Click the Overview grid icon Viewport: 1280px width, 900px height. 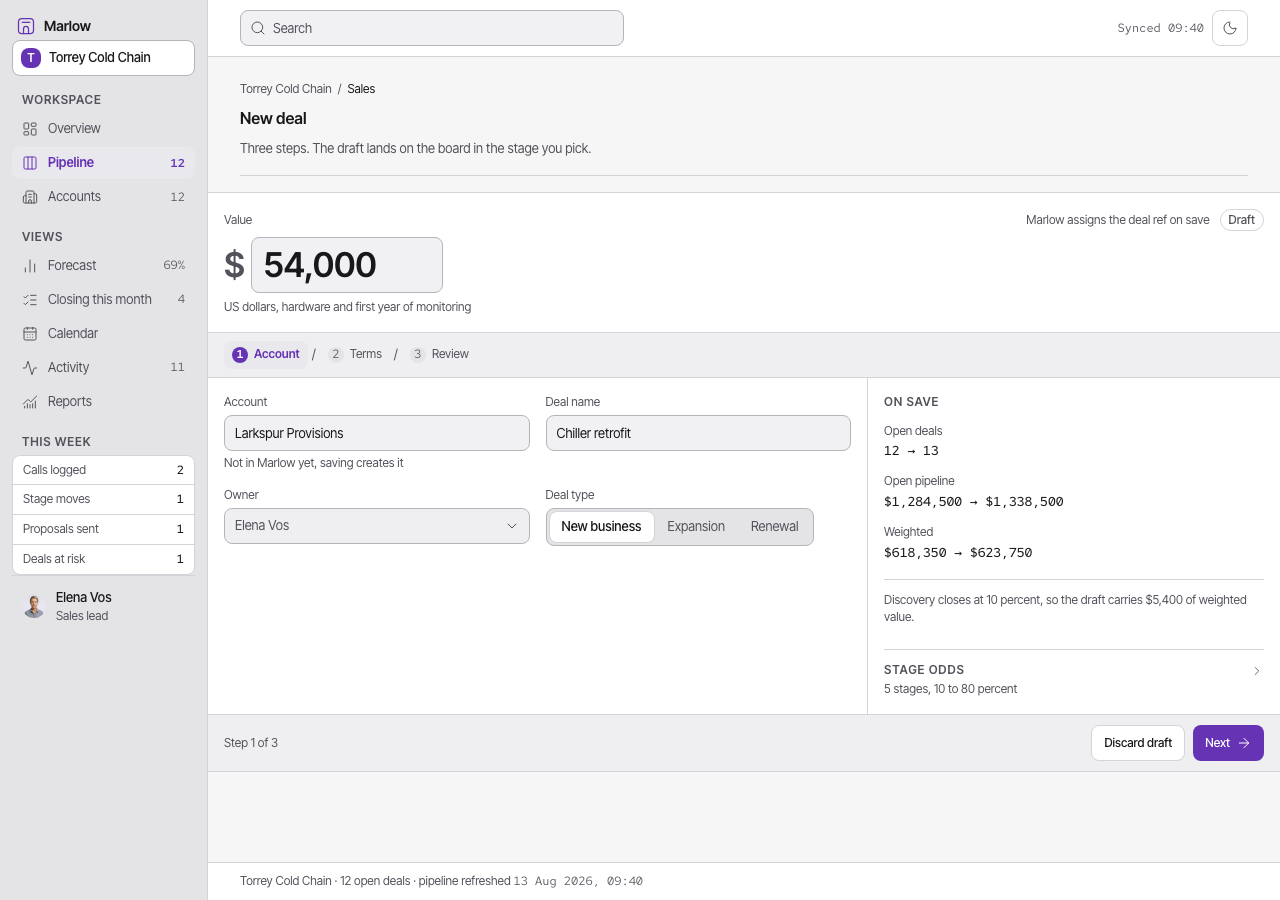(30, 129)
